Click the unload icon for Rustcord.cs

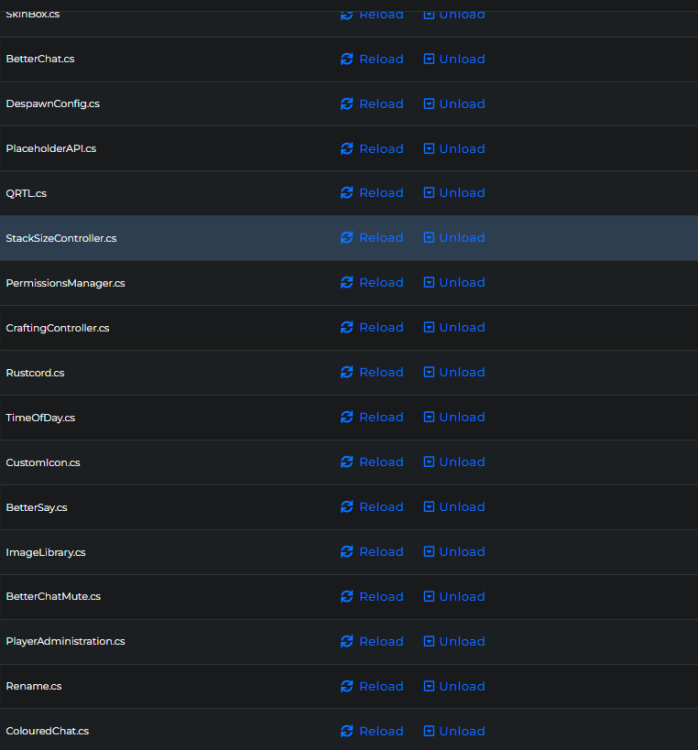pyautogui.click(x=429, y=372)
